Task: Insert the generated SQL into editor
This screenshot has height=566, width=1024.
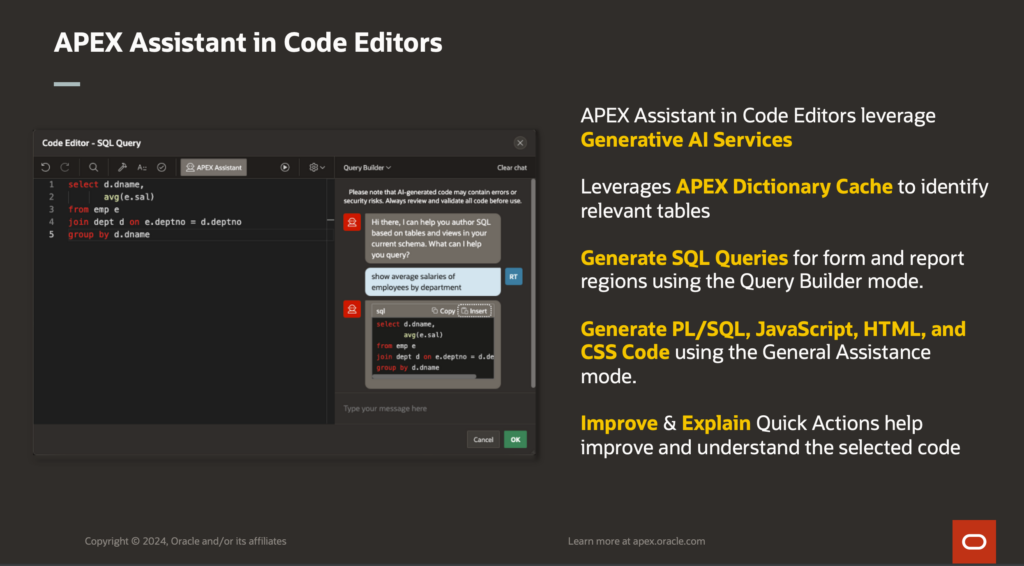Action: click(x=474, y=311)
